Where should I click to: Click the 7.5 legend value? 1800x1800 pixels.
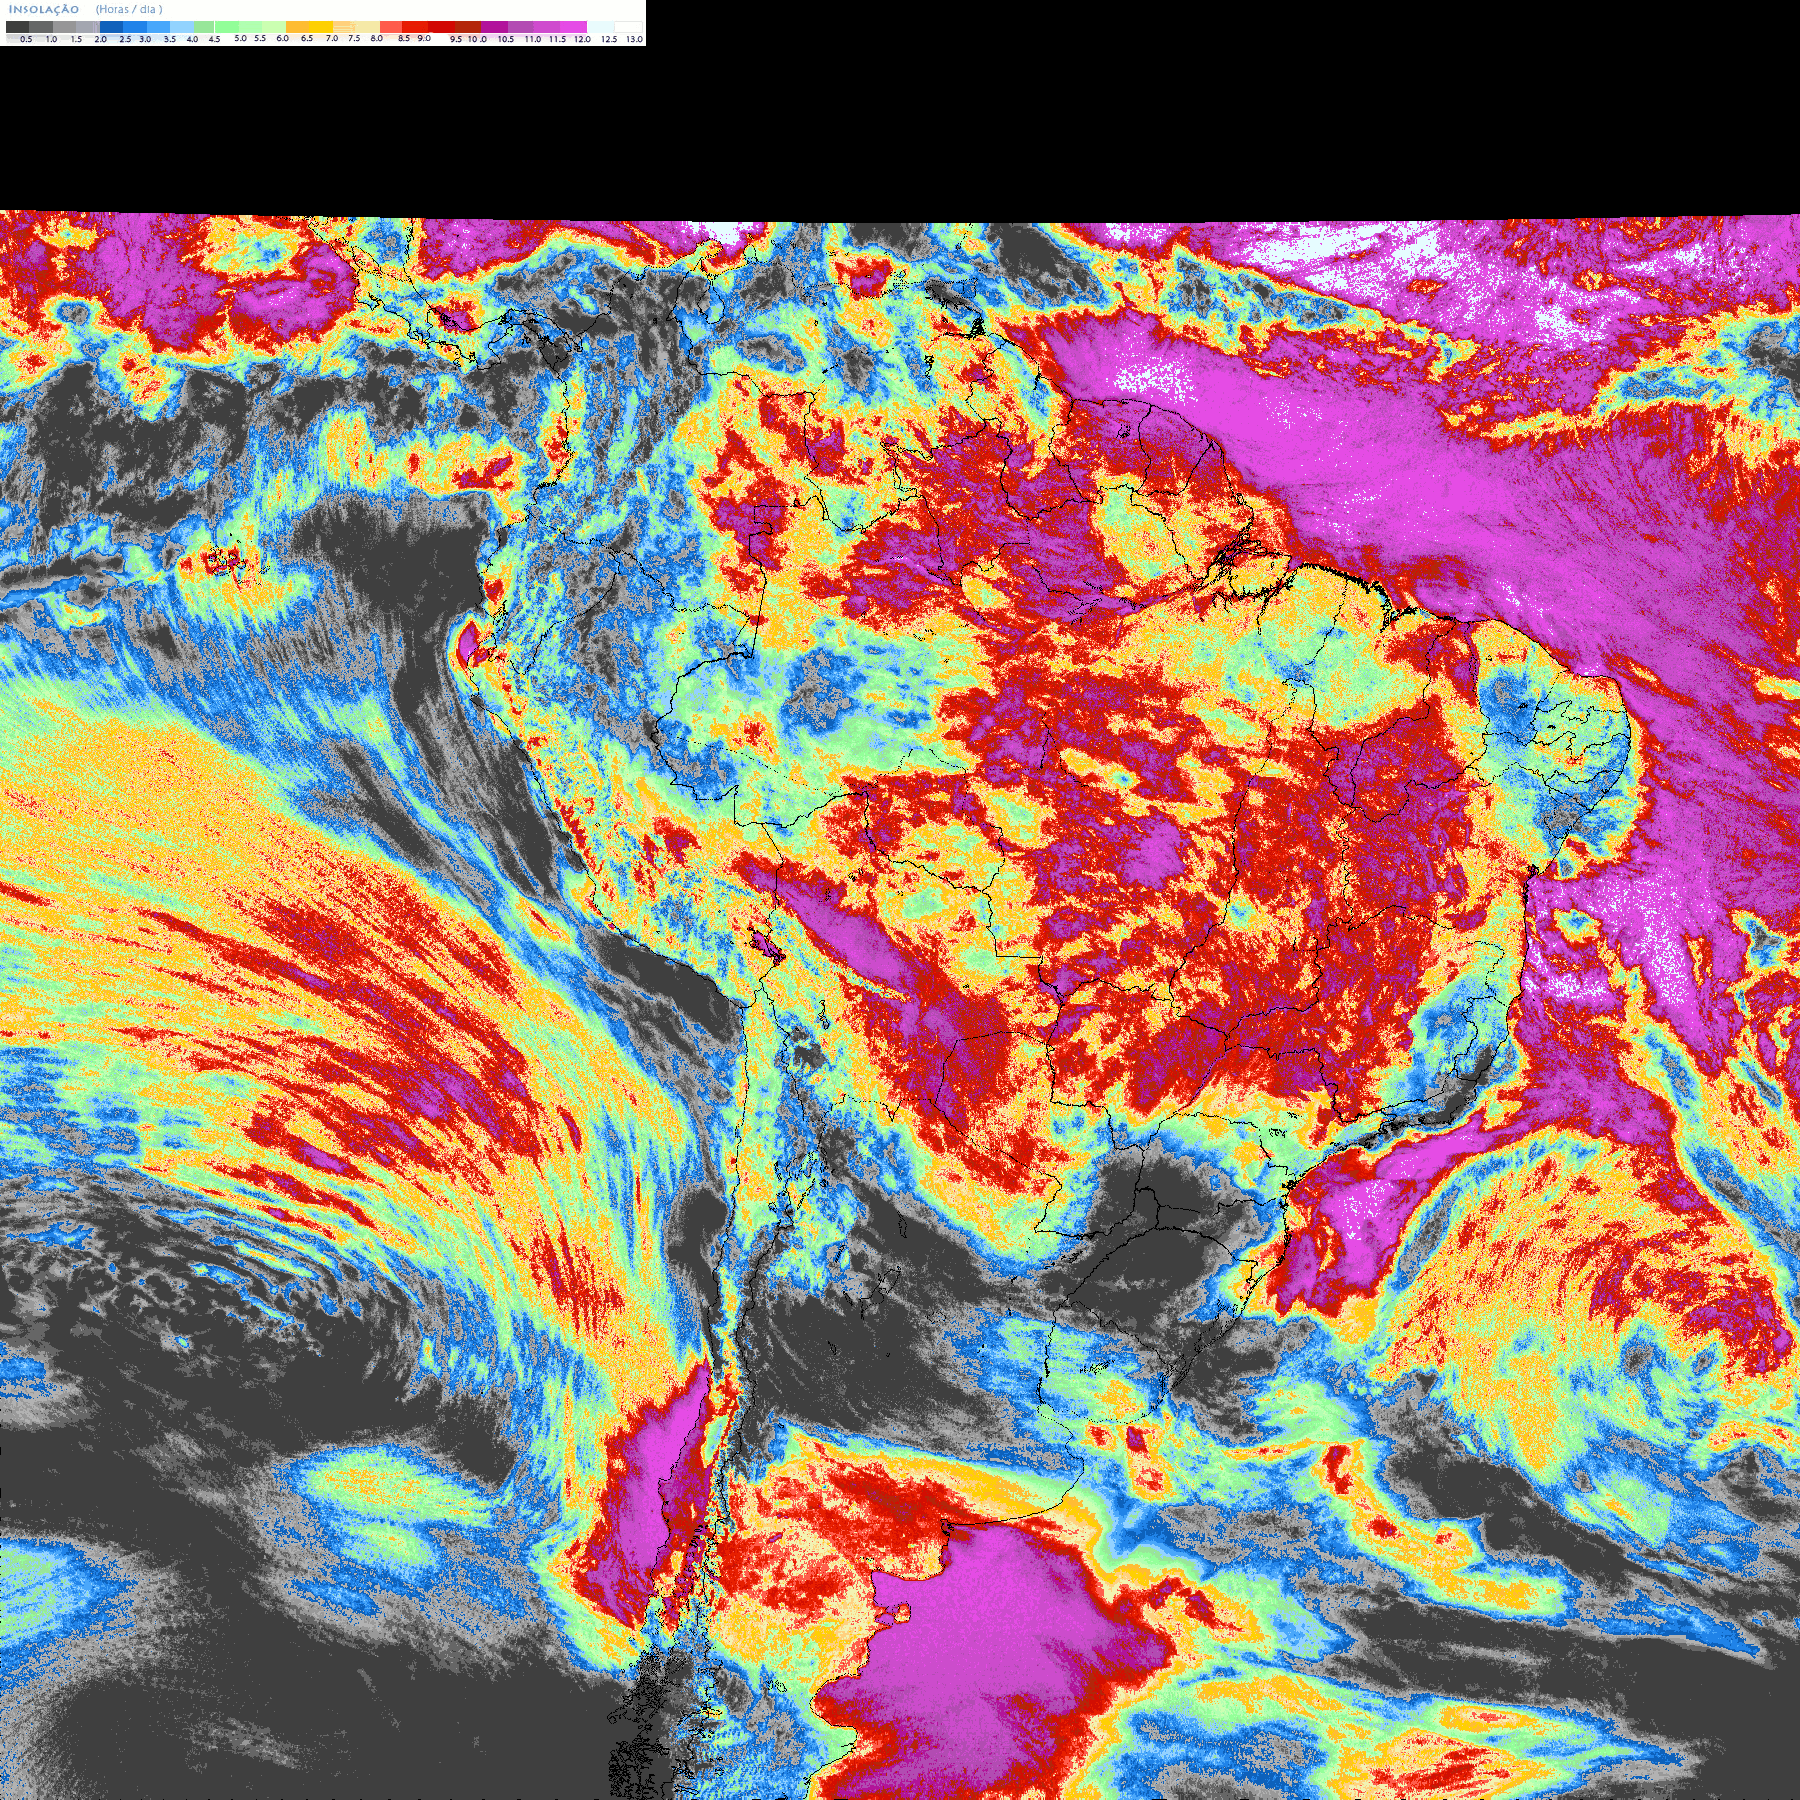coord(354,38)
